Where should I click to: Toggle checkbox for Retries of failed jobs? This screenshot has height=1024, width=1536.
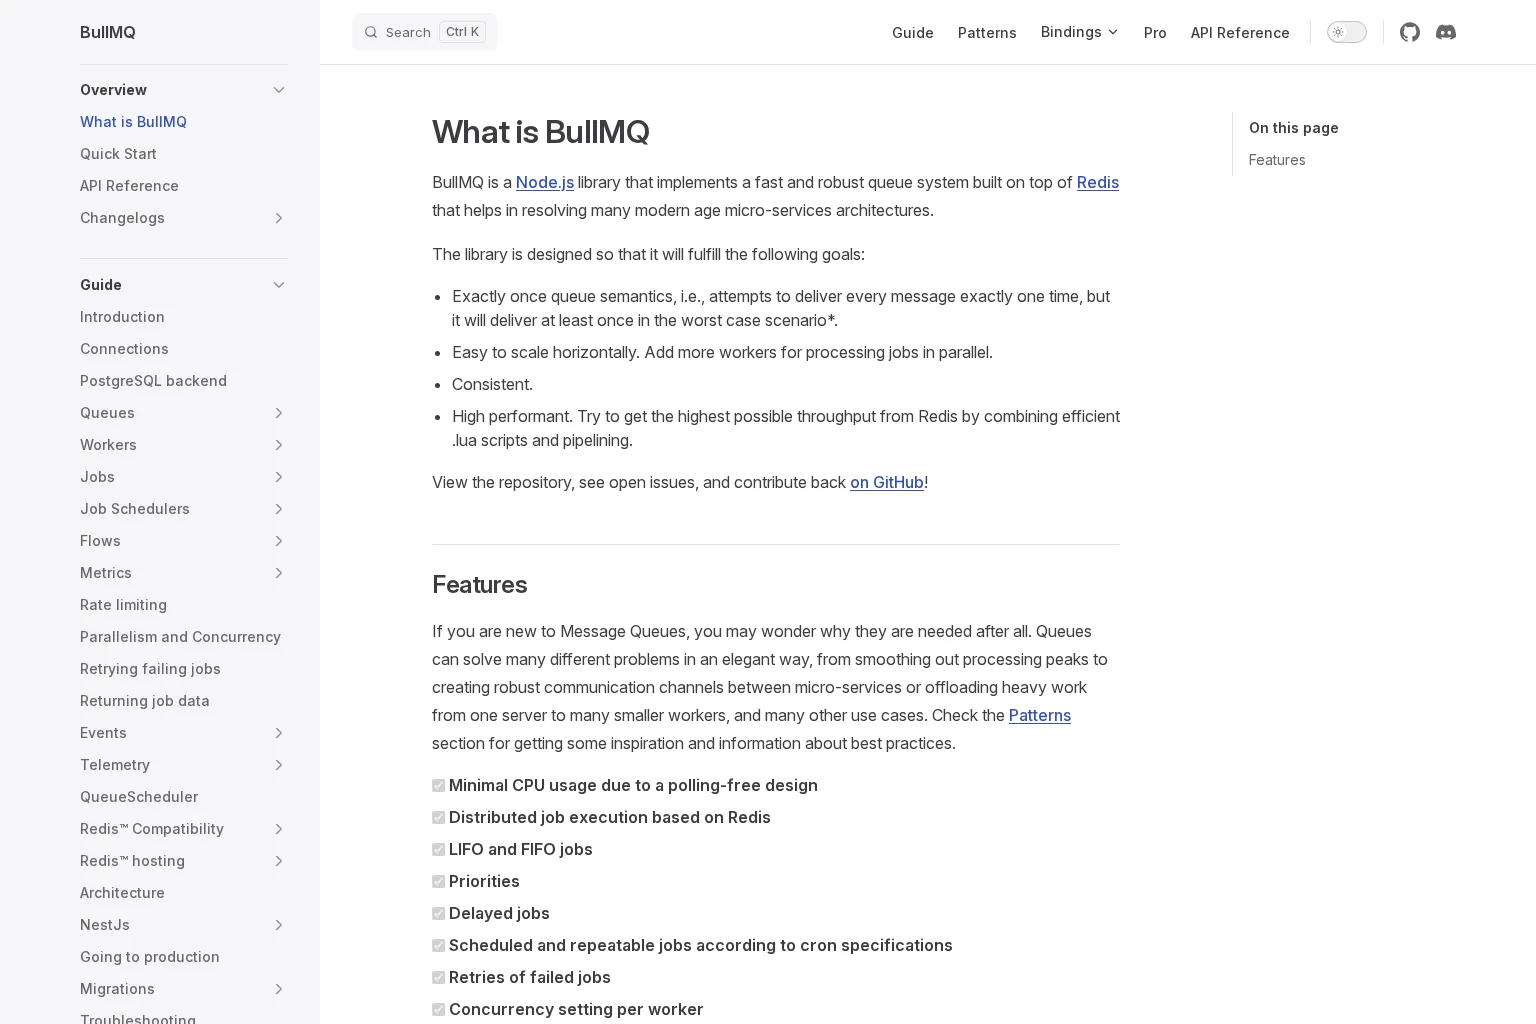[438, 978]
